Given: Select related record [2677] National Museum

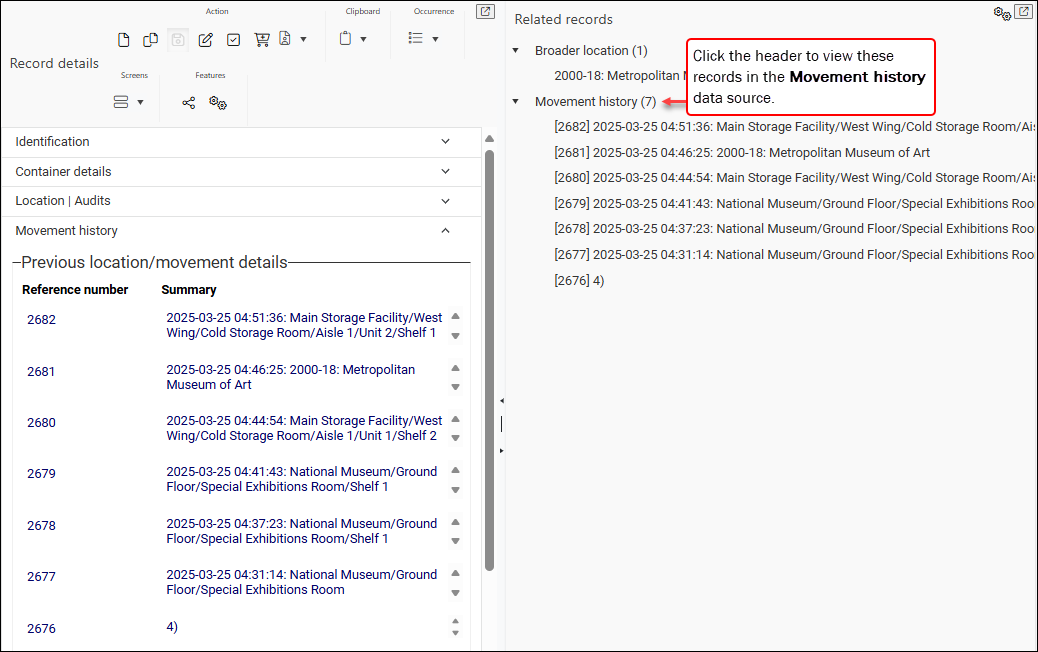Looking at the screenshot, I should [x=794, y=254].
